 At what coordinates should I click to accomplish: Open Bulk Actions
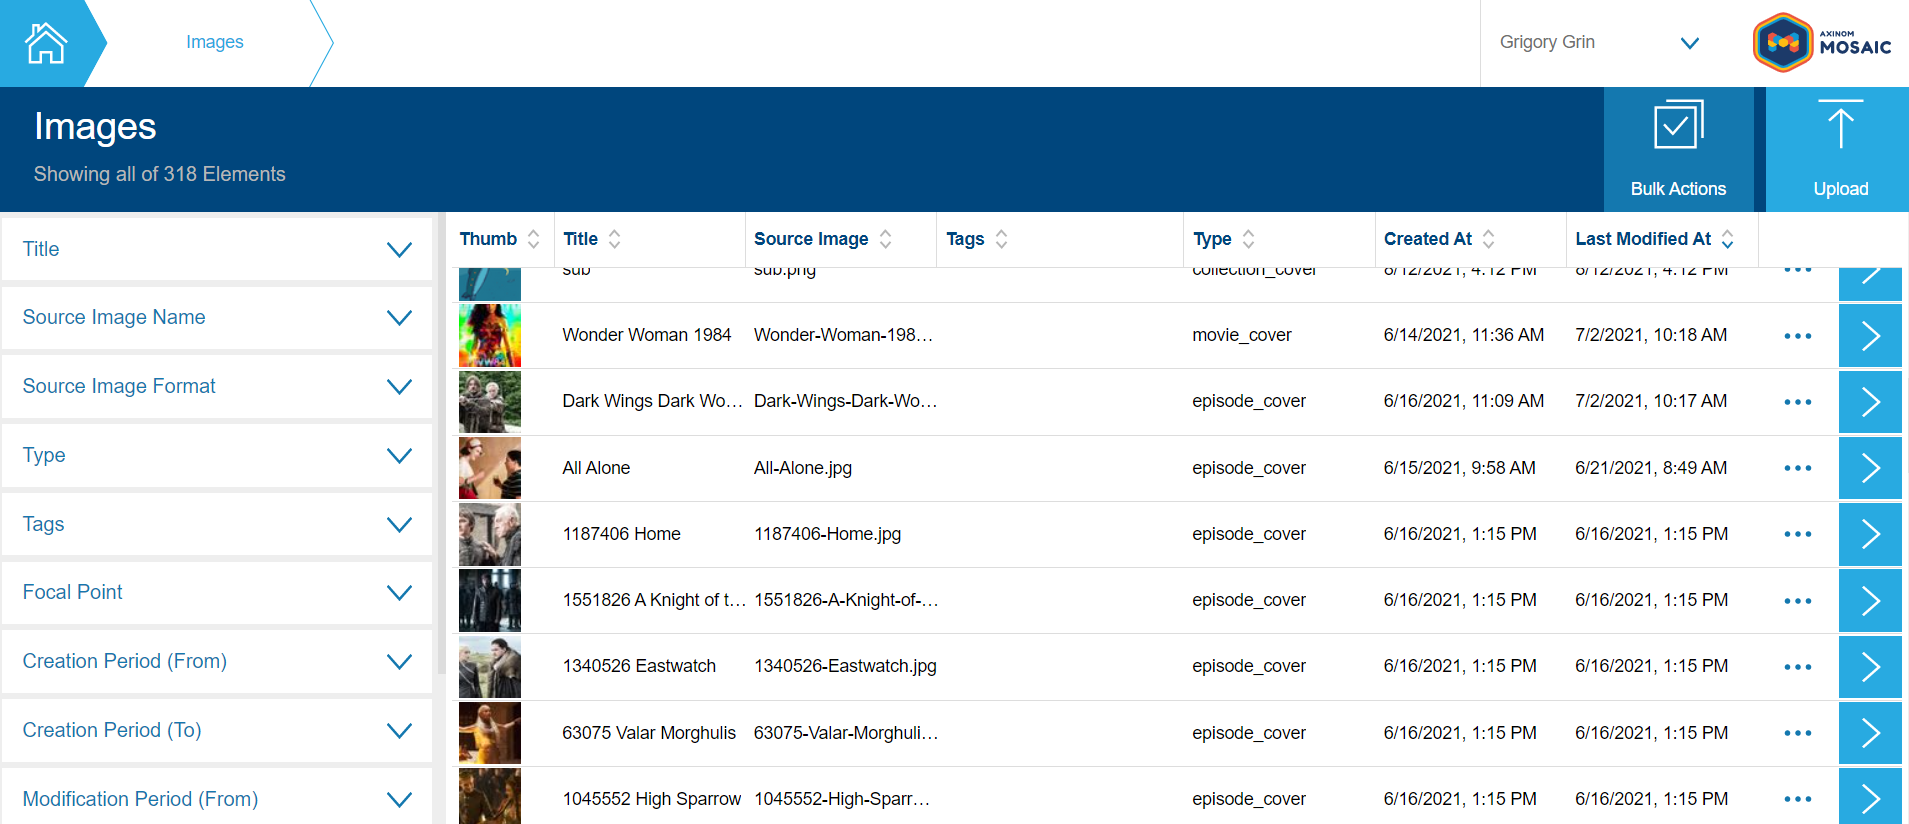[x=1678, y=148]
